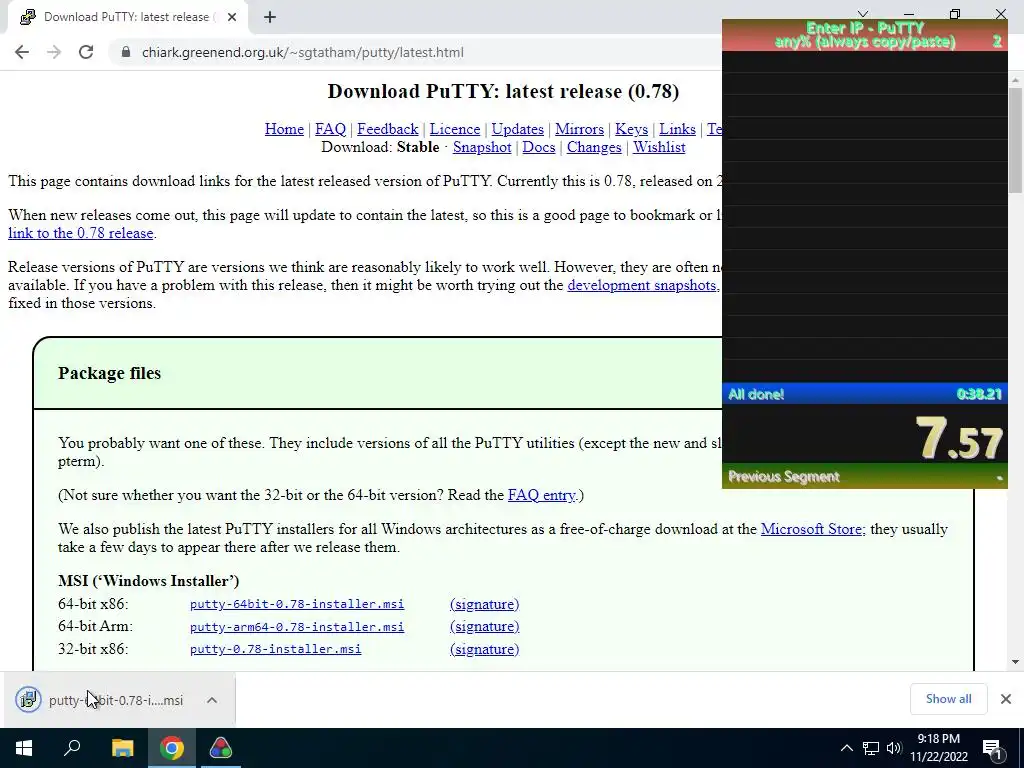The height and width of the screenshot is (768, 1024).
Task: Reload the PuTTY download page
Action: tap(86, 52)
